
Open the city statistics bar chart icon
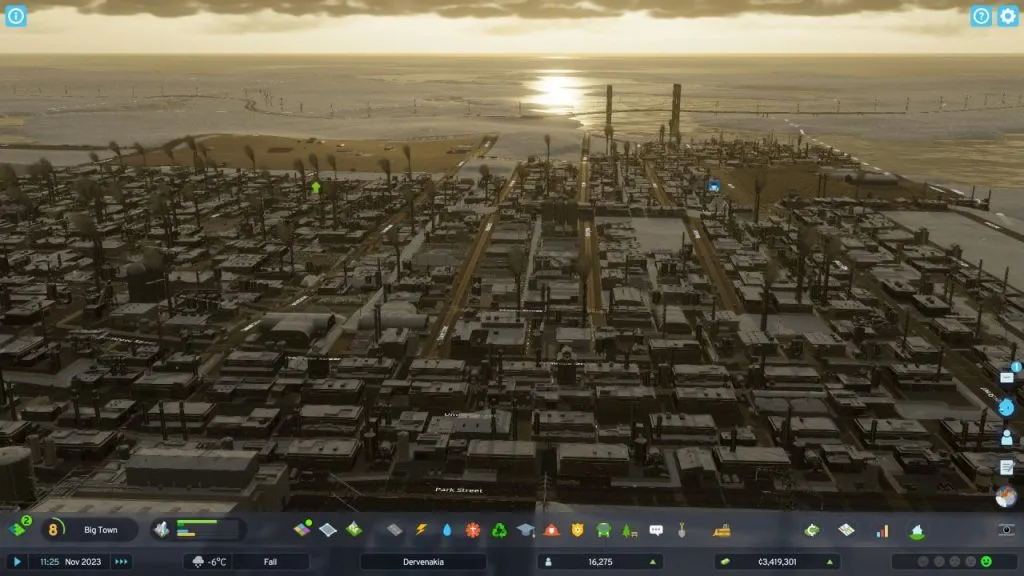[x=882, y=530]
